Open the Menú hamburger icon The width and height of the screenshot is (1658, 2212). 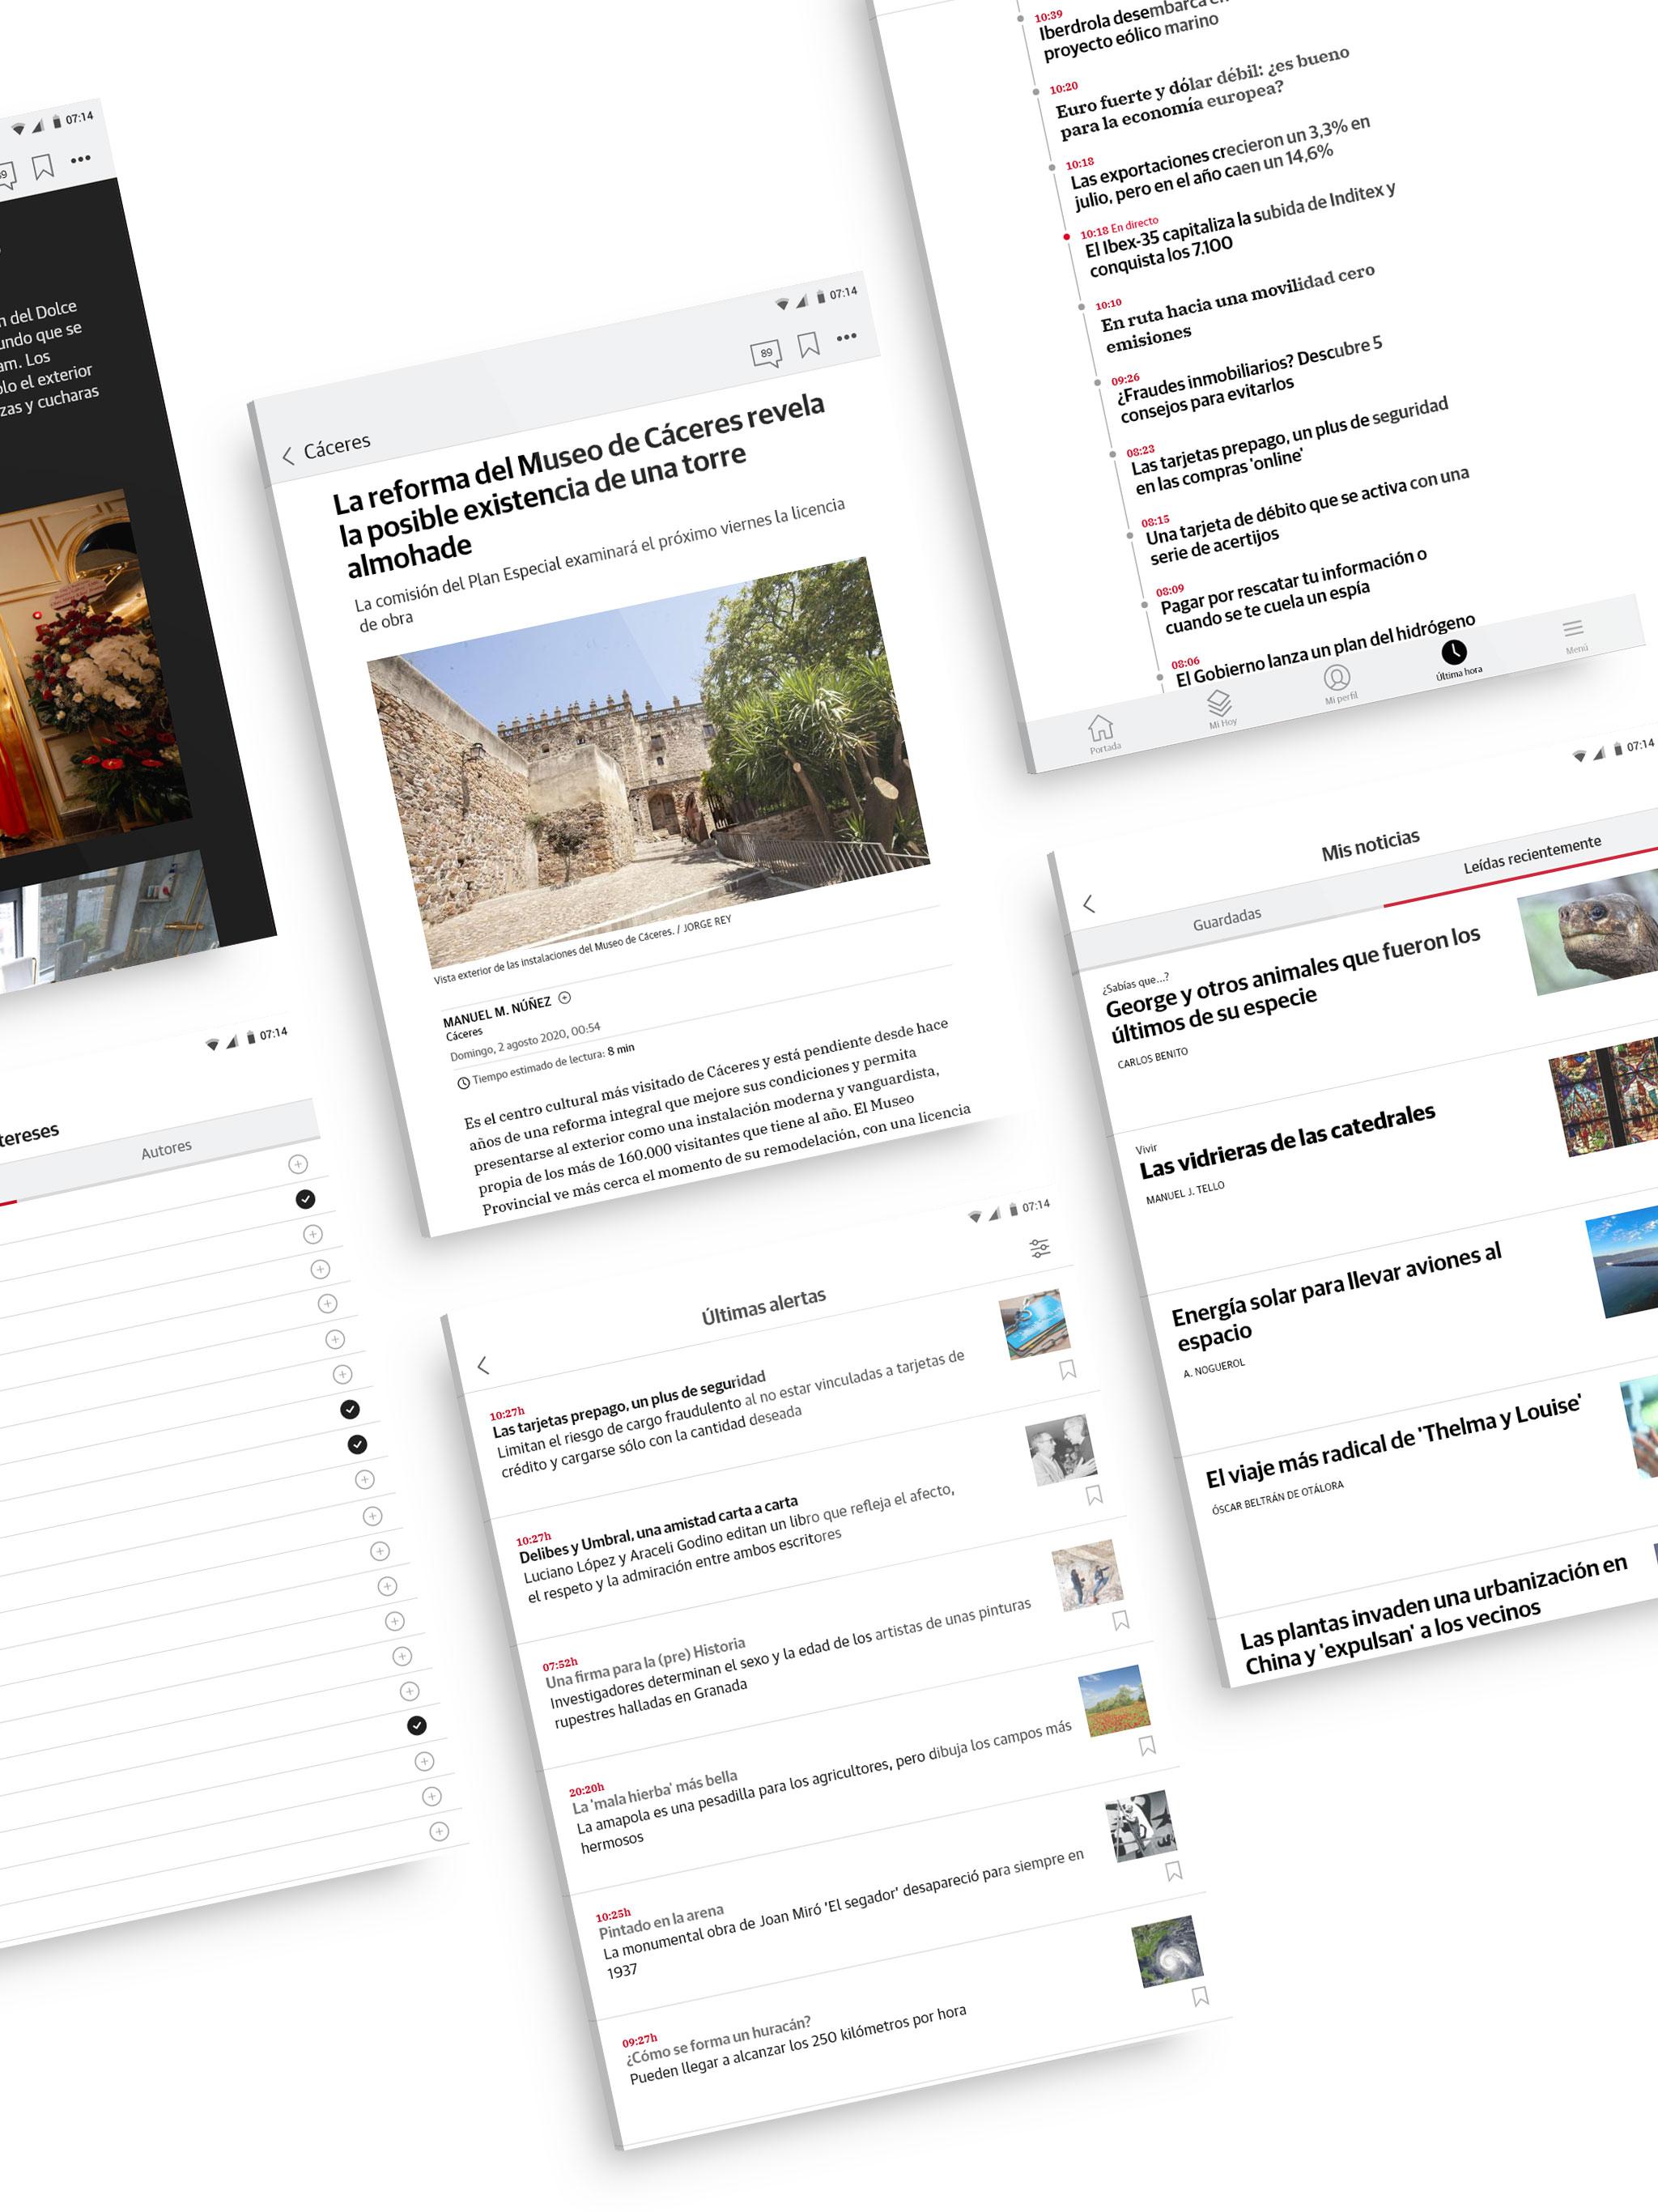pos(1573,628)
